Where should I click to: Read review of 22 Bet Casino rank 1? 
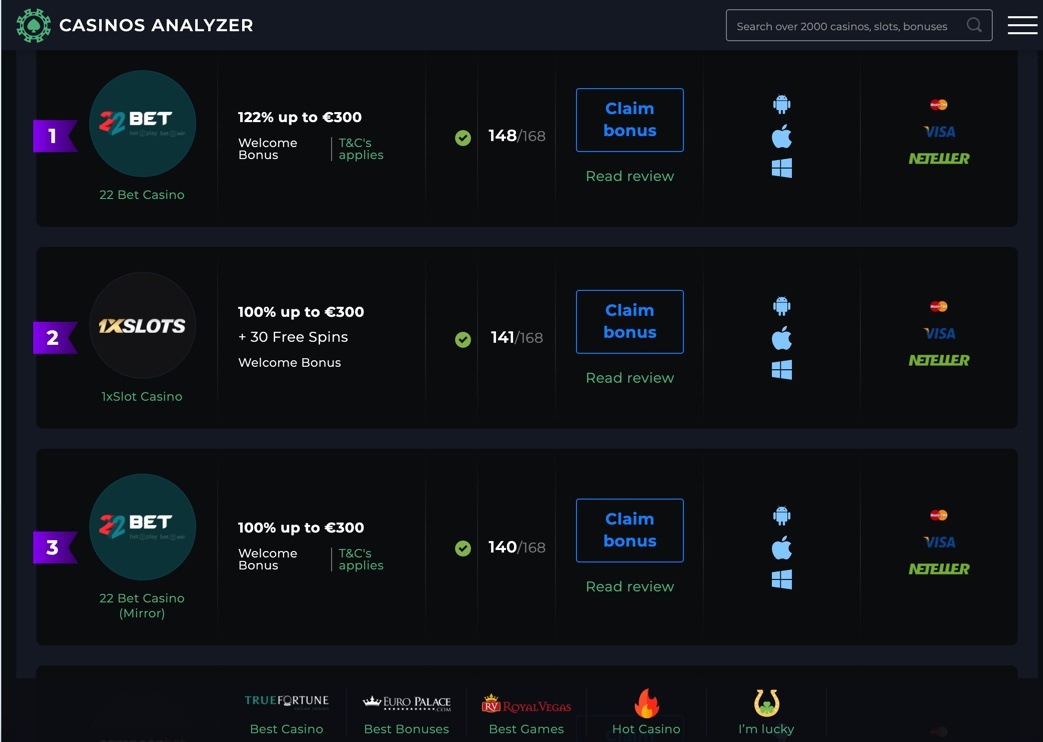(630, 176)
